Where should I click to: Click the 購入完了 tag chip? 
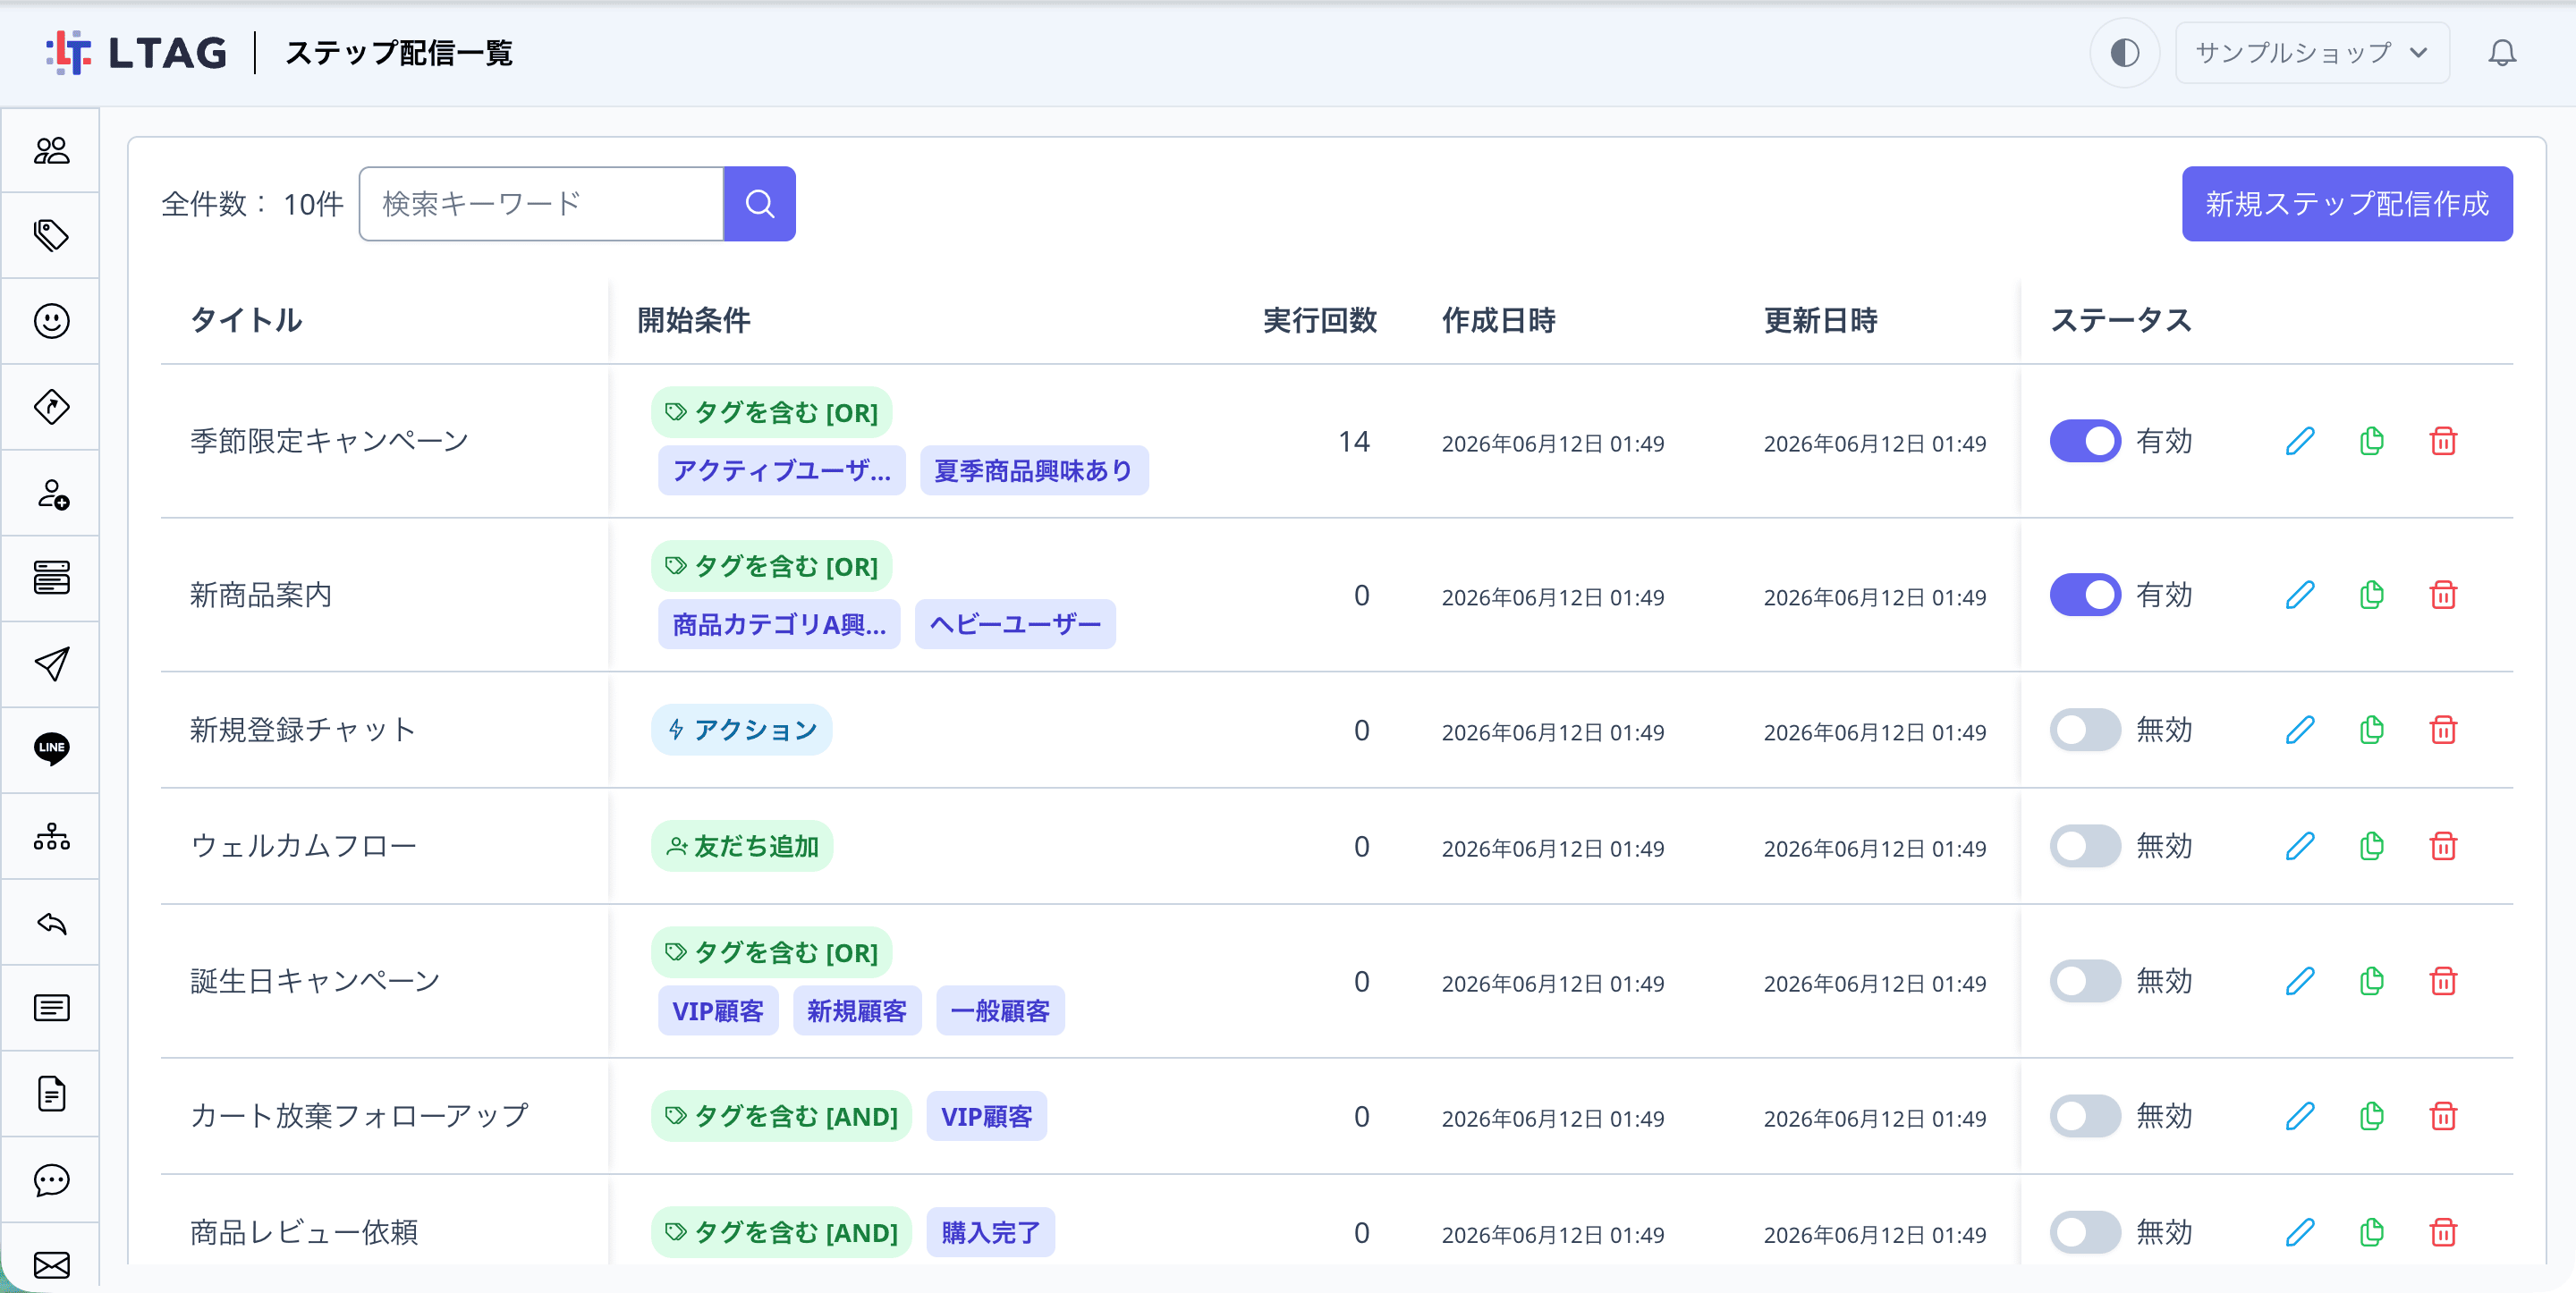point(990,1232)
